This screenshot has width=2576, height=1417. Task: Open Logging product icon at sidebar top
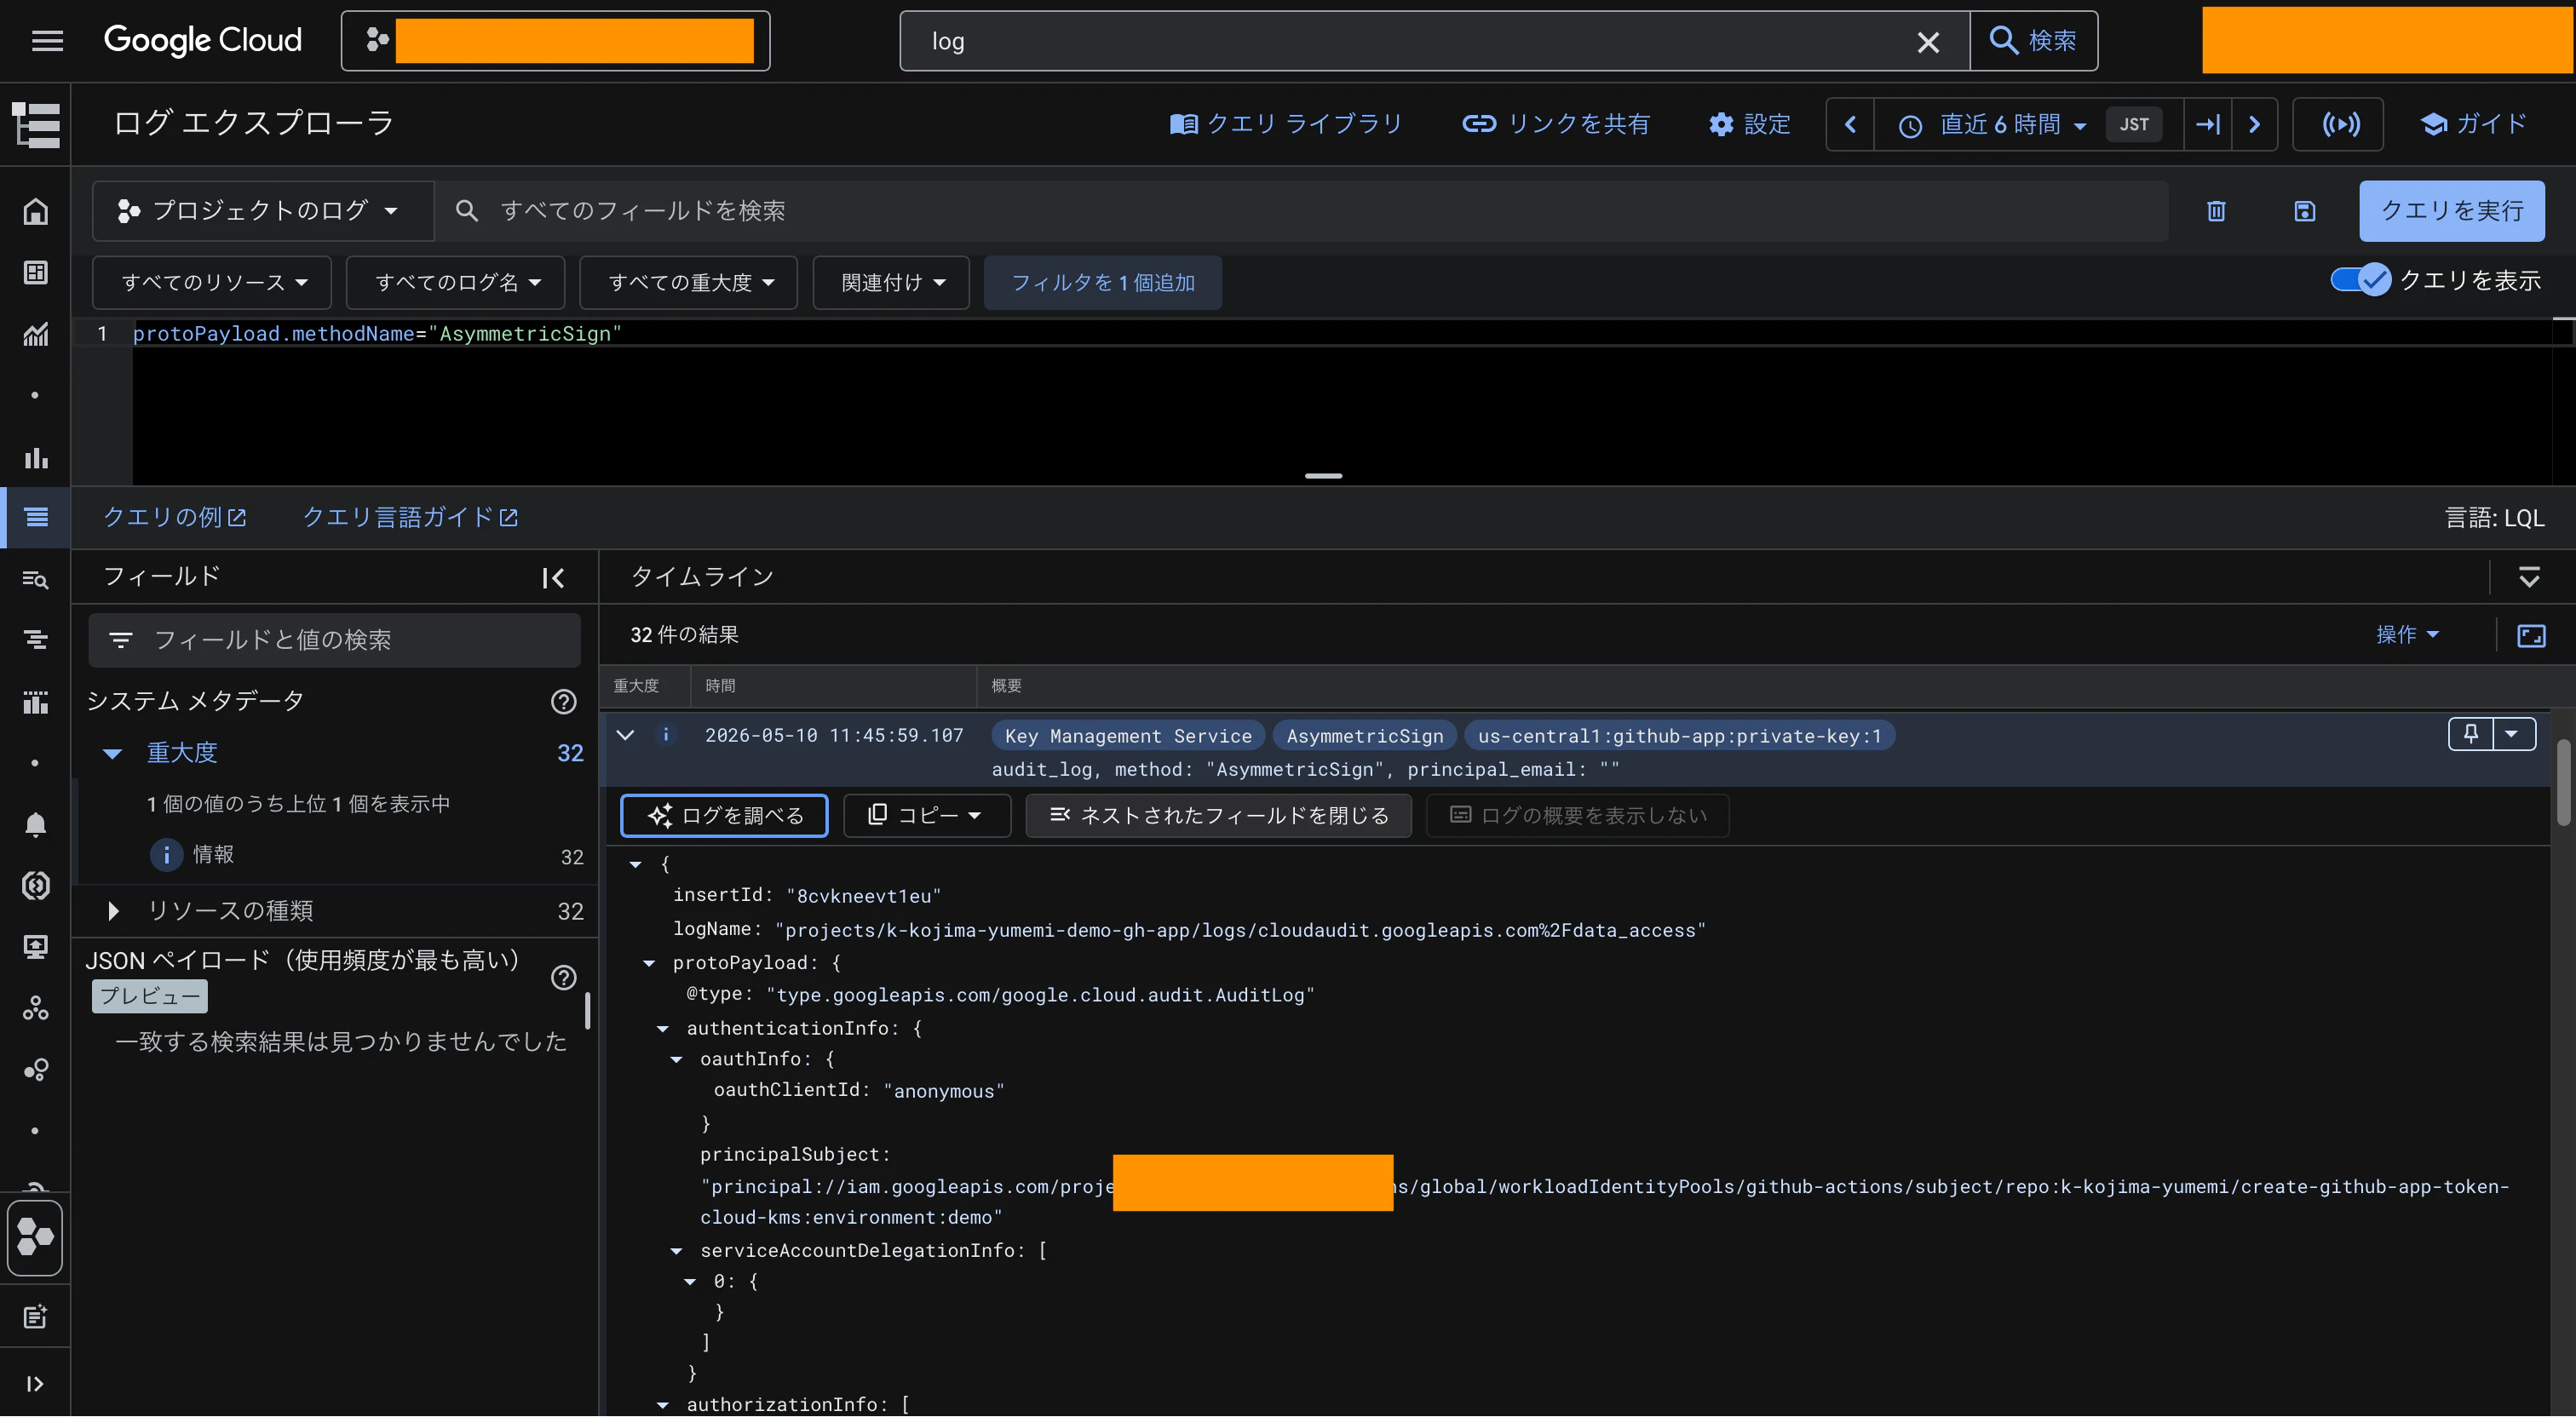36,125
